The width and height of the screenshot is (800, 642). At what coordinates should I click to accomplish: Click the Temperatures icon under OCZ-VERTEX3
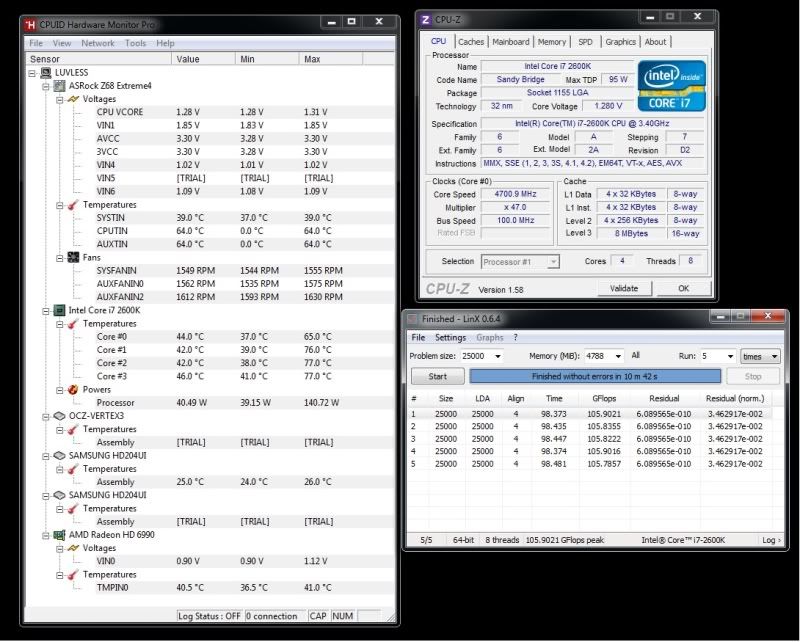(73, 429)
